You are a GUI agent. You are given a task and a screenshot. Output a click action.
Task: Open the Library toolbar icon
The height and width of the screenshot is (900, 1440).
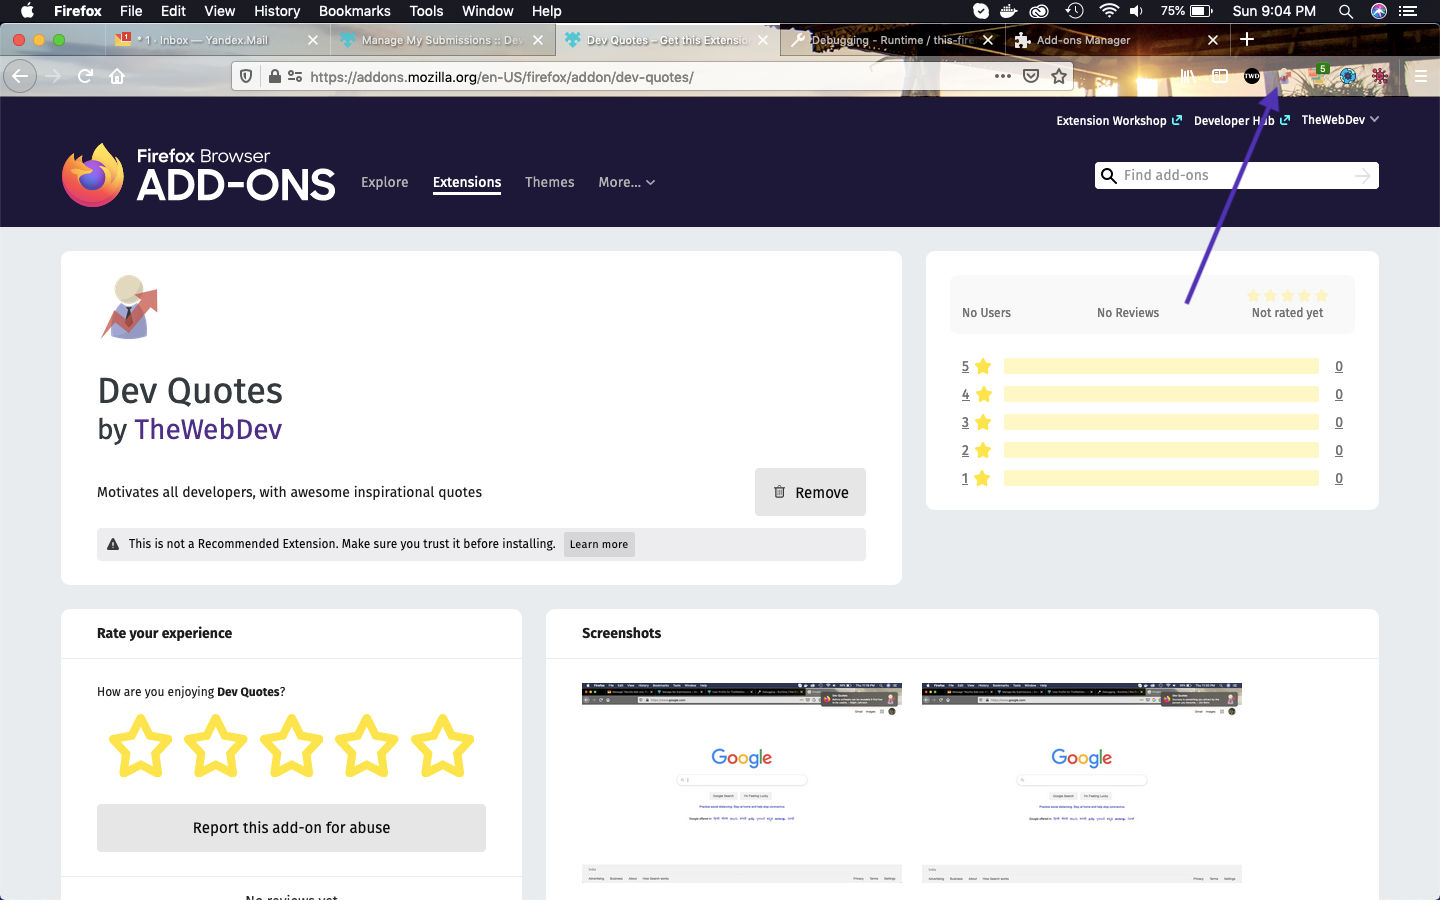(1188, 76)
